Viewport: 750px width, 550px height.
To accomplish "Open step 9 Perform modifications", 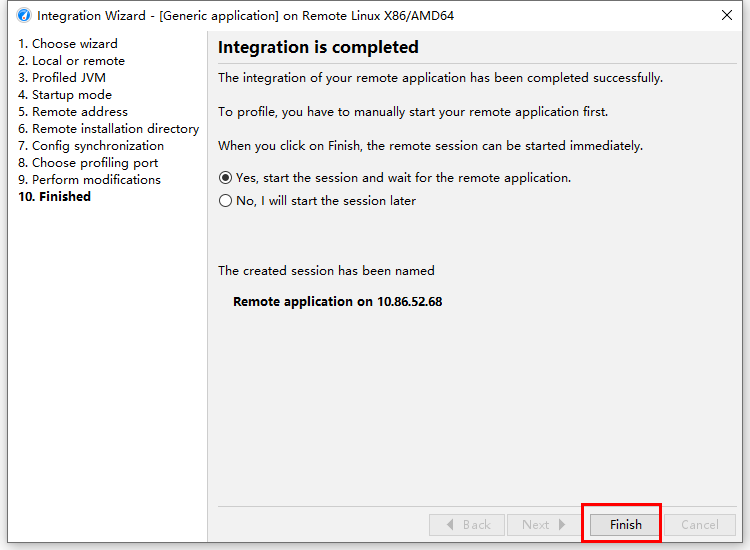I will [x=89, y=180].
